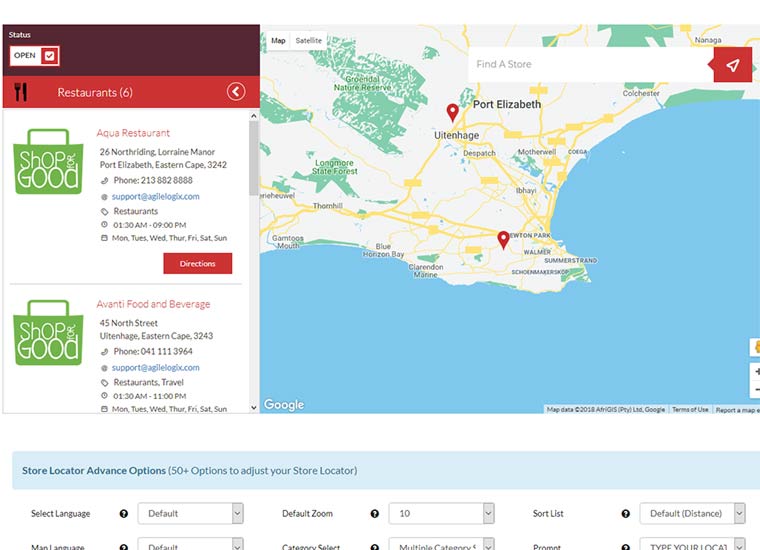Click the category tag icon for Aqua Restaurant
Viewport: 760px width, 550px height.
[104, 212]
